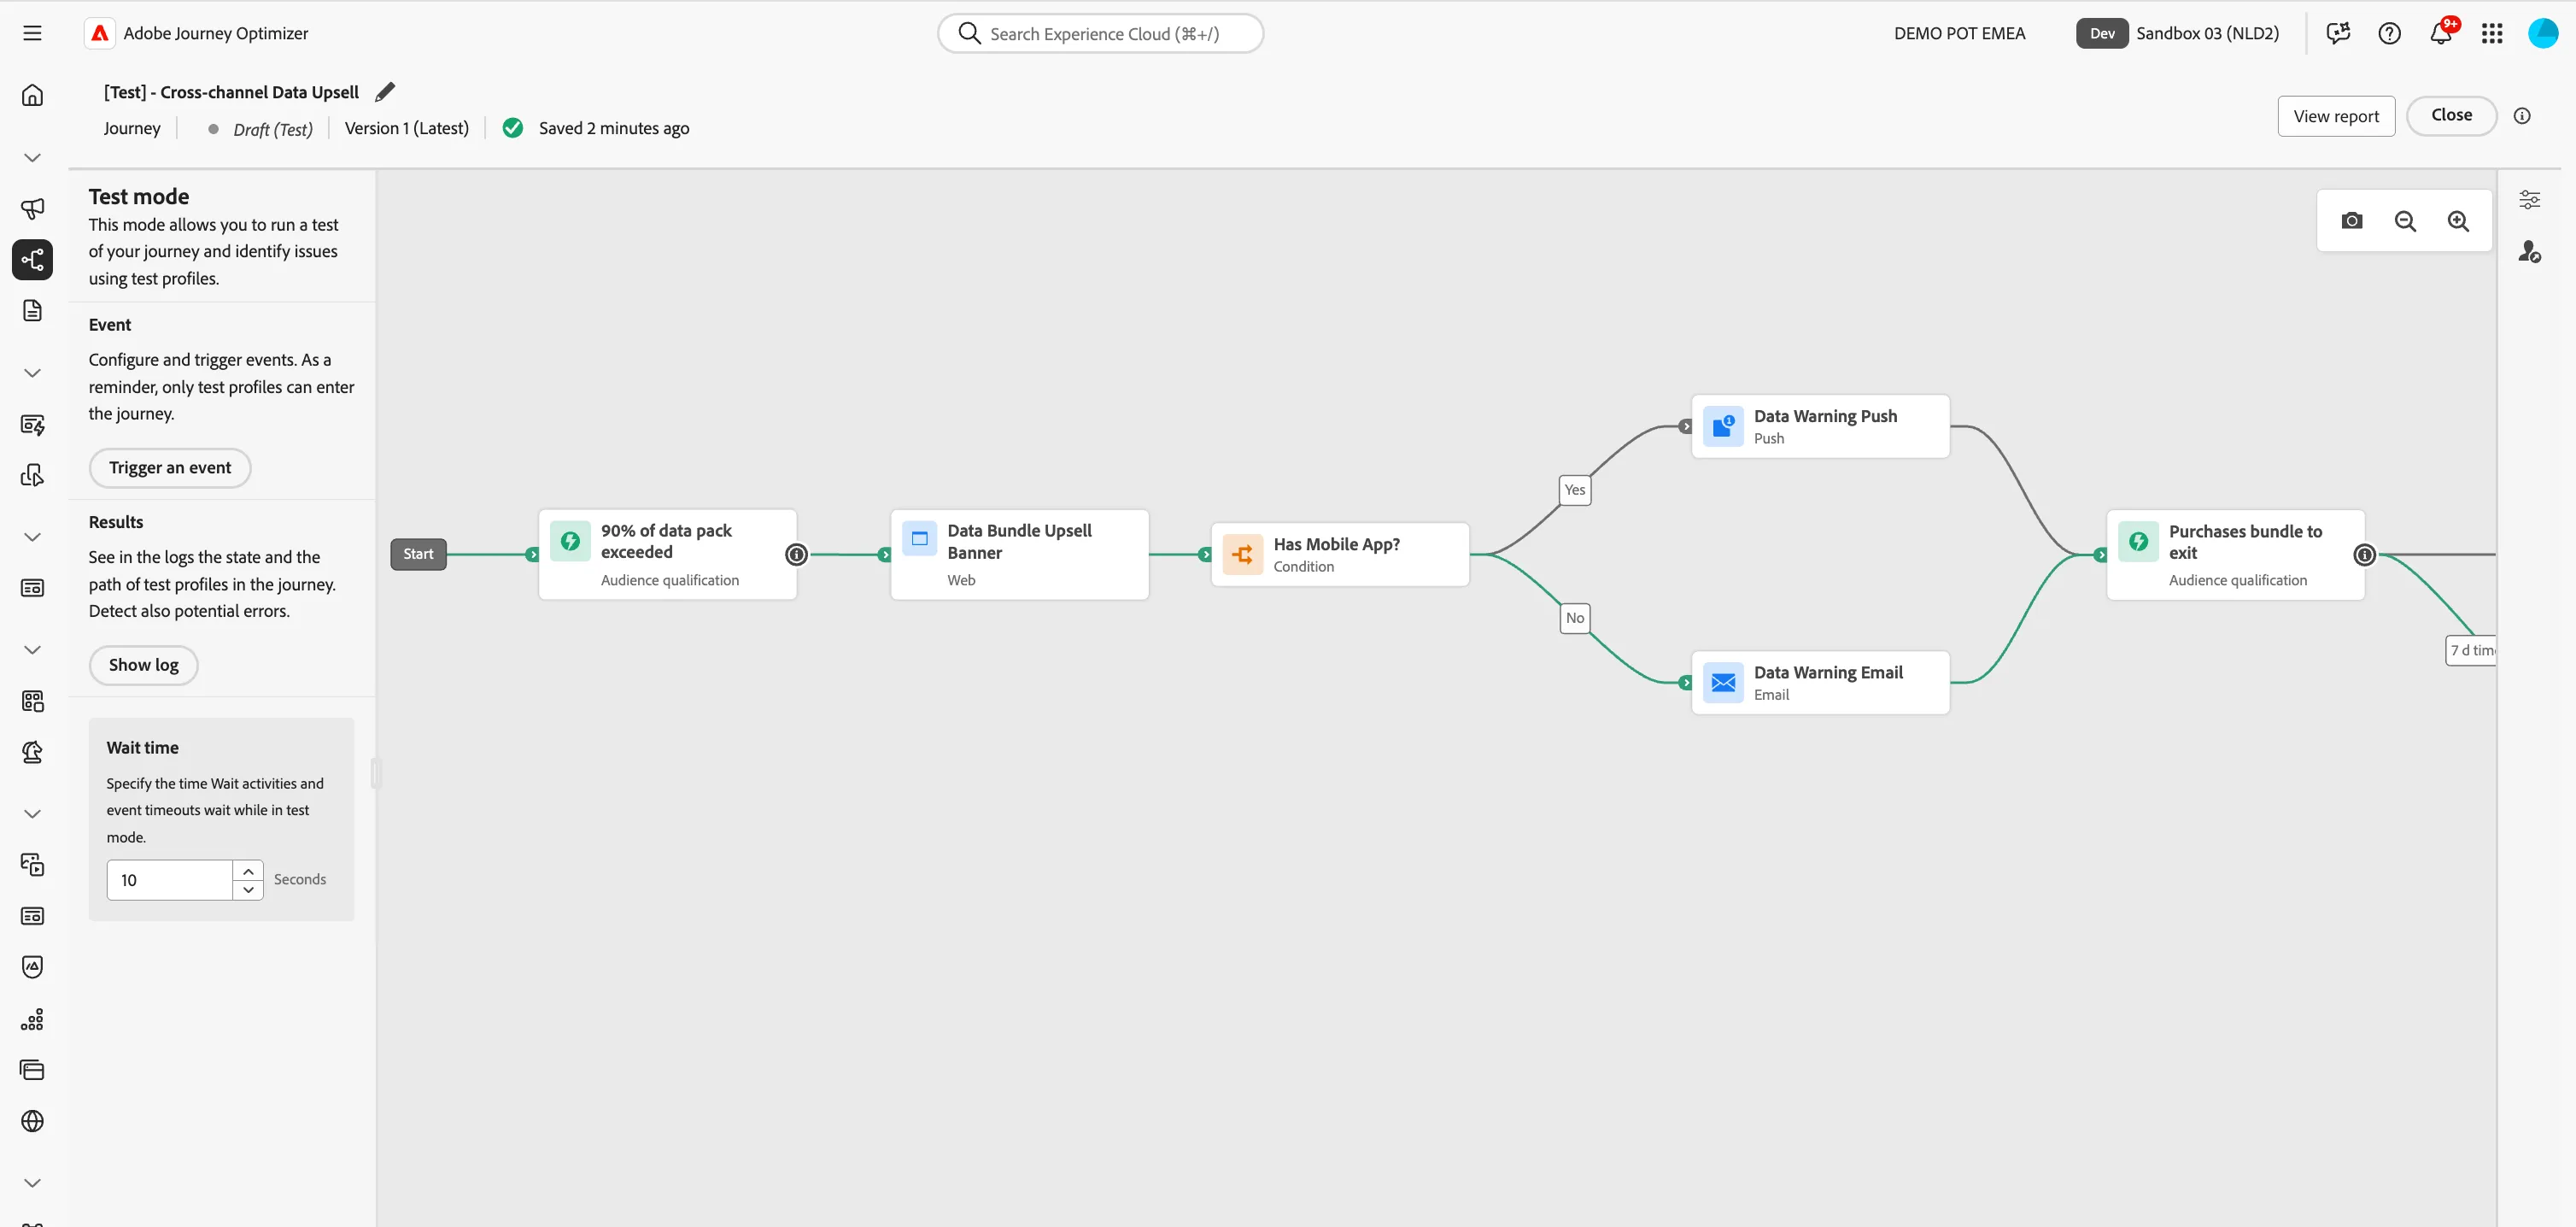Open the DEMO POT EMEA organization switcher
2576x1227 pixels.
click(1959, 34)
